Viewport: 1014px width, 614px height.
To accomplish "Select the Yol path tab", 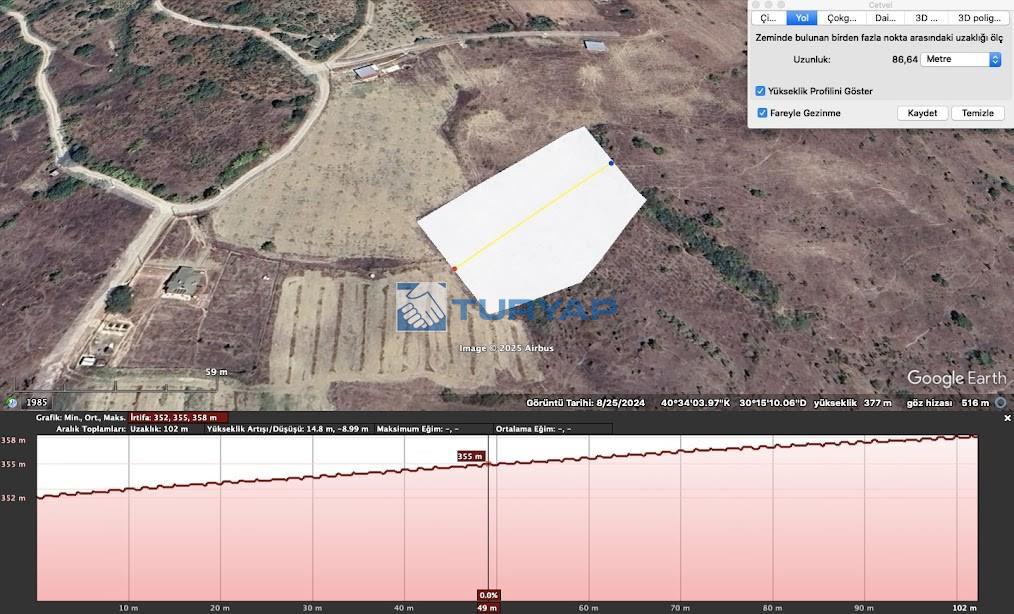I will 802,18.
